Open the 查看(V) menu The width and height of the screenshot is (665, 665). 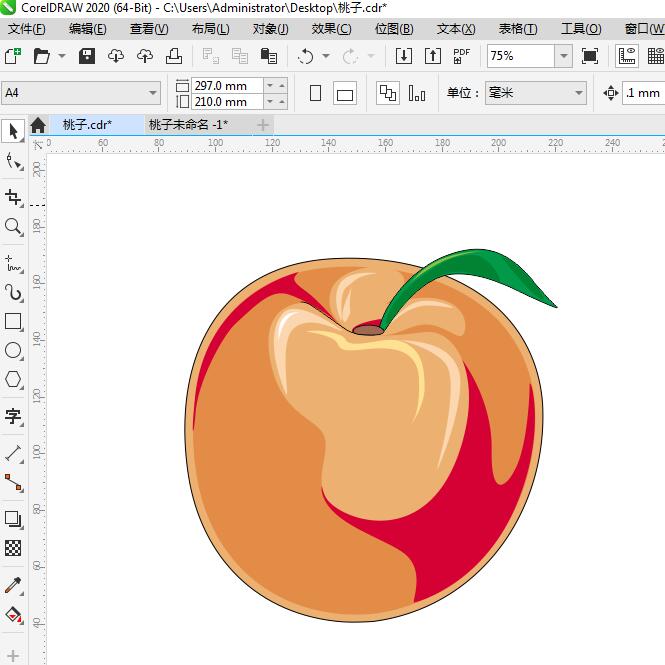pos(149,29)
